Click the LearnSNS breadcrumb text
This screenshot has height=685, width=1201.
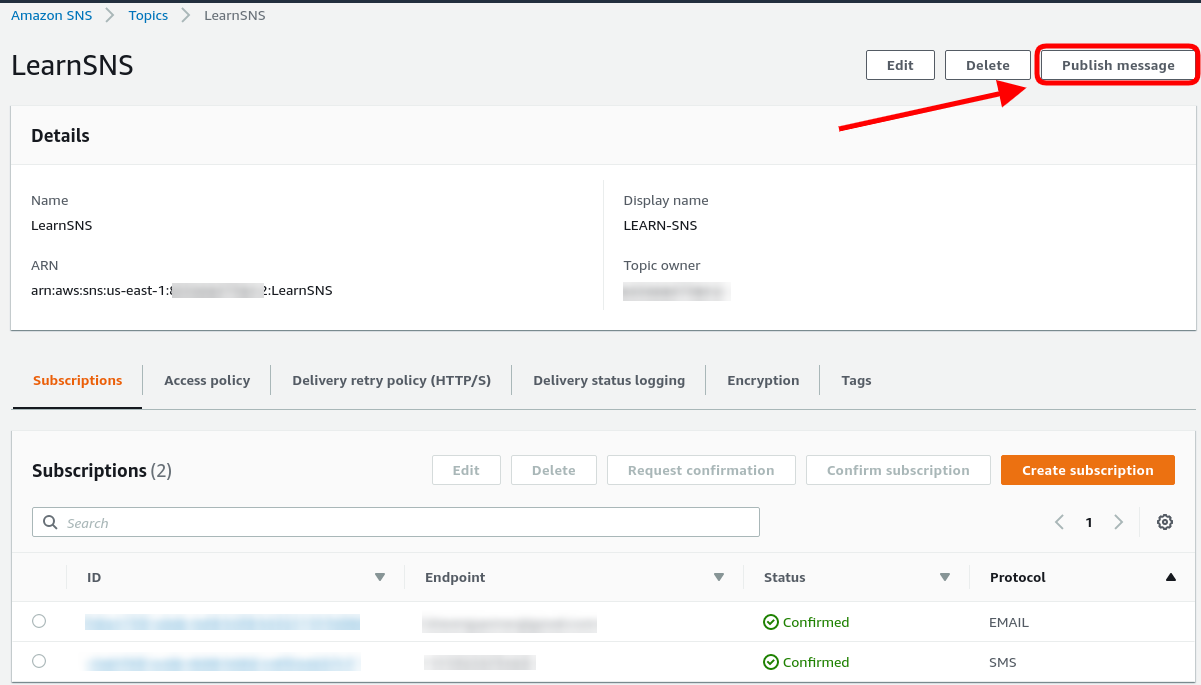(235, 15)
